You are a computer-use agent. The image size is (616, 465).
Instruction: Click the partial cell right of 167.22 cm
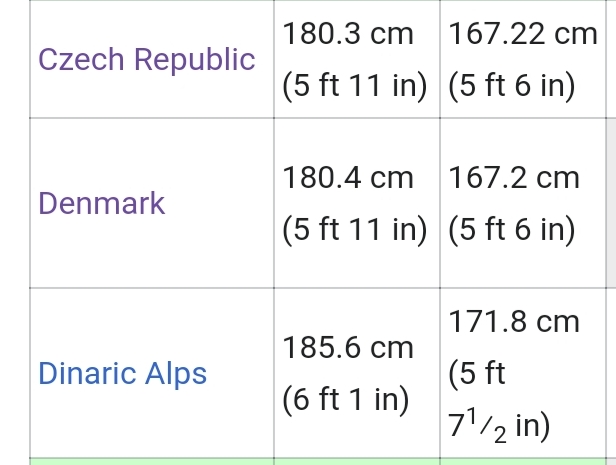point(609,60)
